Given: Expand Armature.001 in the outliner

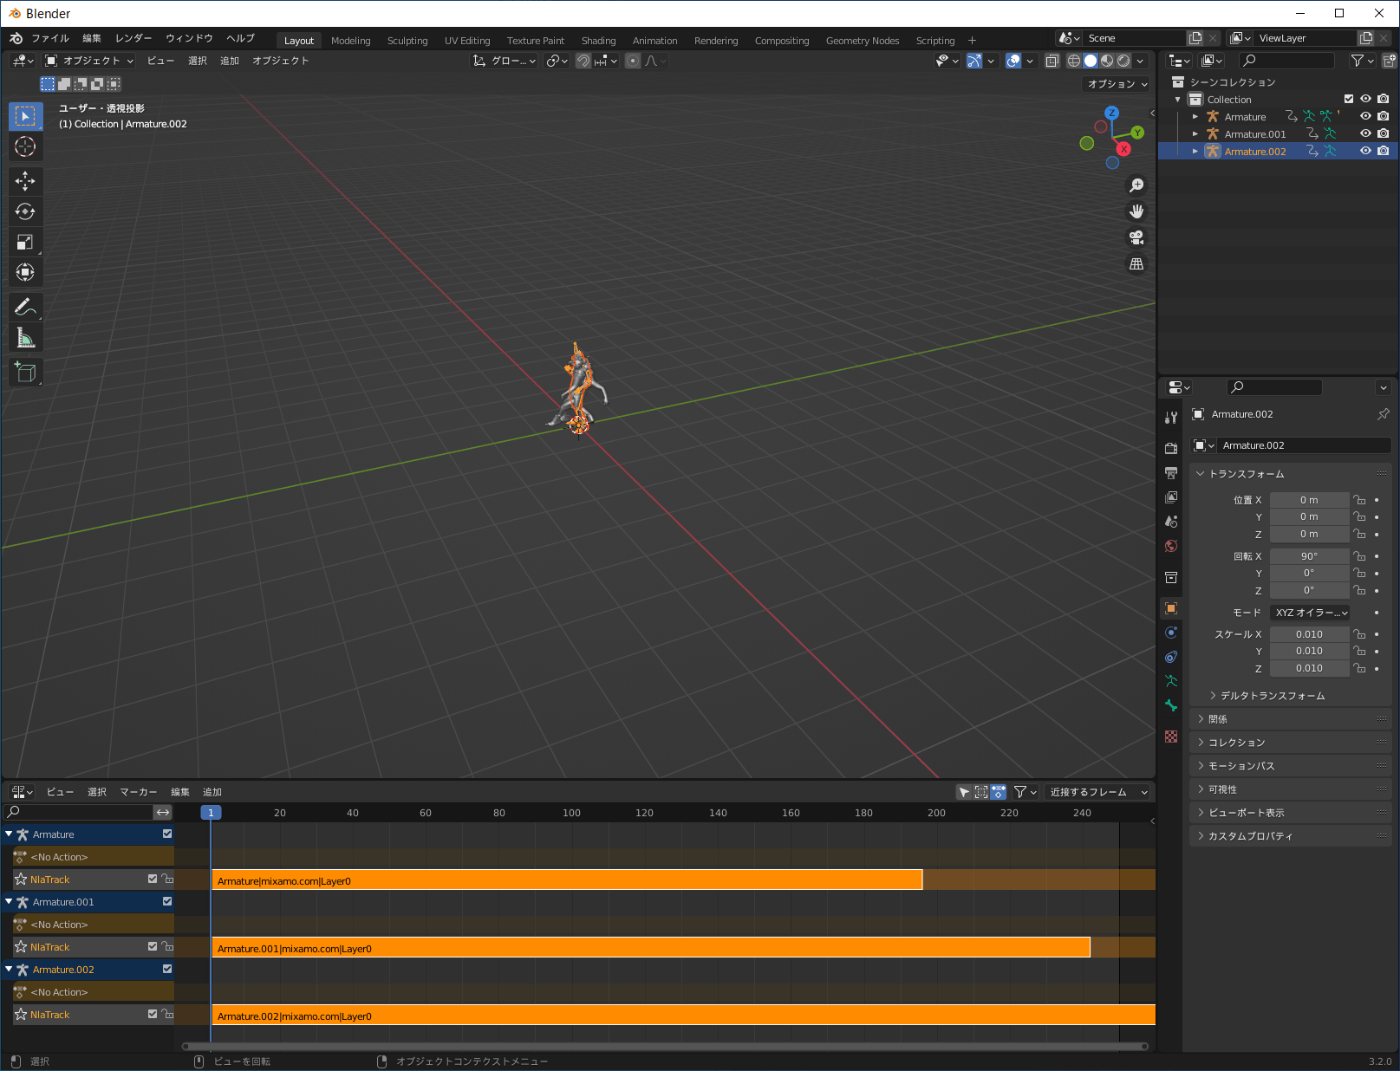Looking at the screenshot, I should coord(1195,134).
